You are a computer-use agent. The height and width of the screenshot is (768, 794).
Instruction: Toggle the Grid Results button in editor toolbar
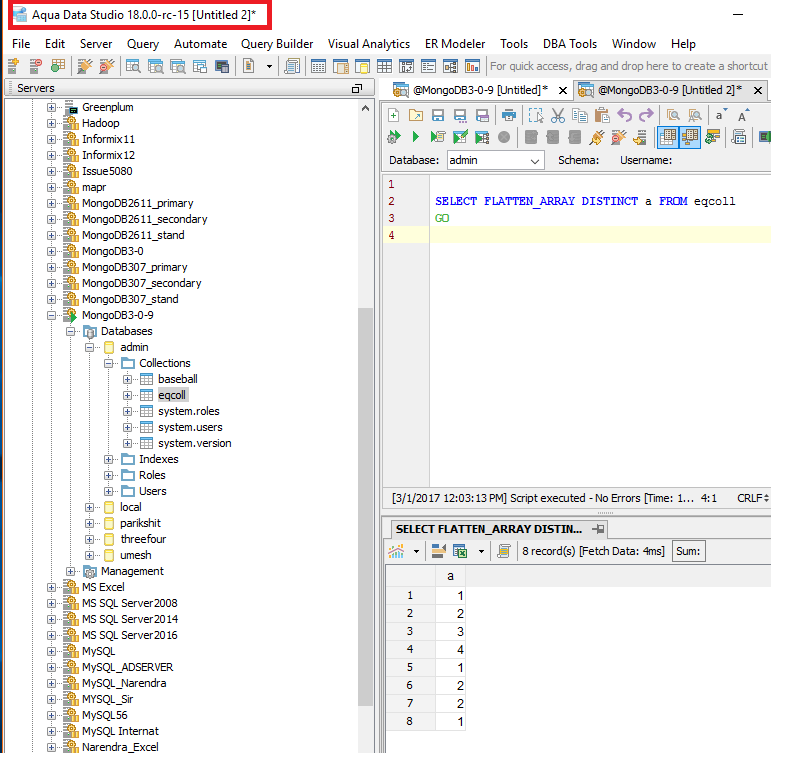[x=668, y=137]
